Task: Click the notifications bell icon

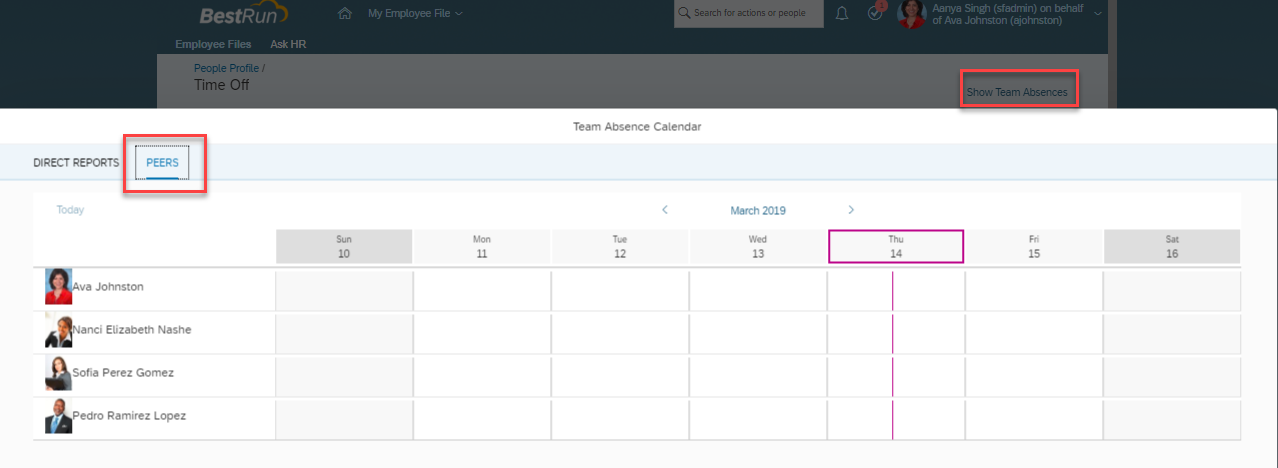Action: (842, 13)
